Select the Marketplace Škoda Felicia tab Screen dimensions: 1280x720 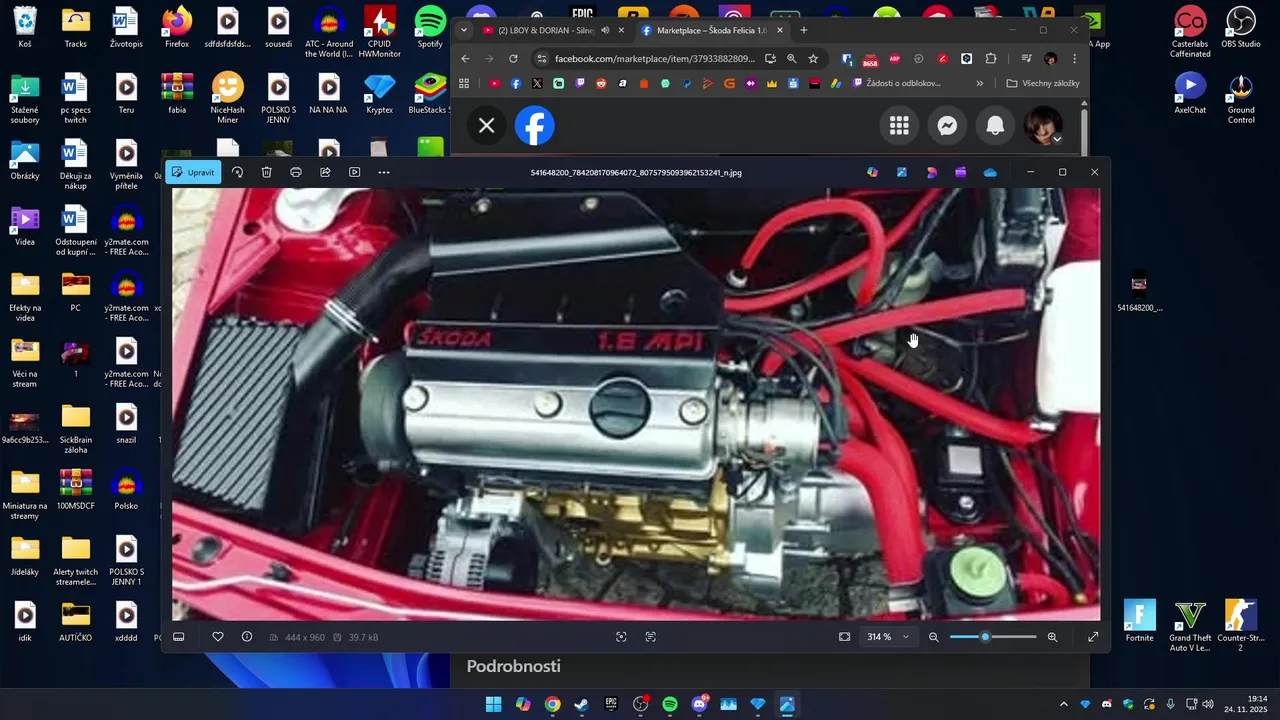pos(711,30)
